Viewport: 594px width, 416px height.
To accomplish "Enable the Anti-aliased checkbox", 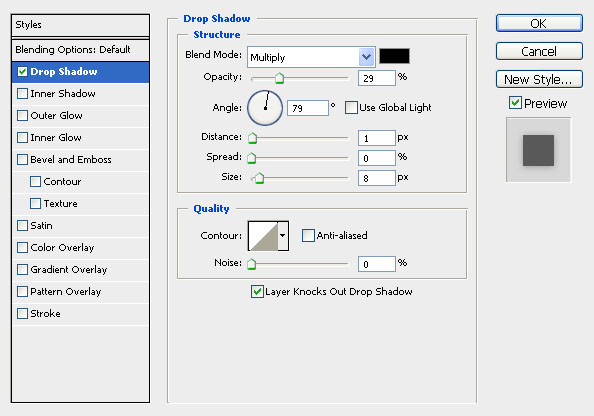I will (x=308, y=236).
